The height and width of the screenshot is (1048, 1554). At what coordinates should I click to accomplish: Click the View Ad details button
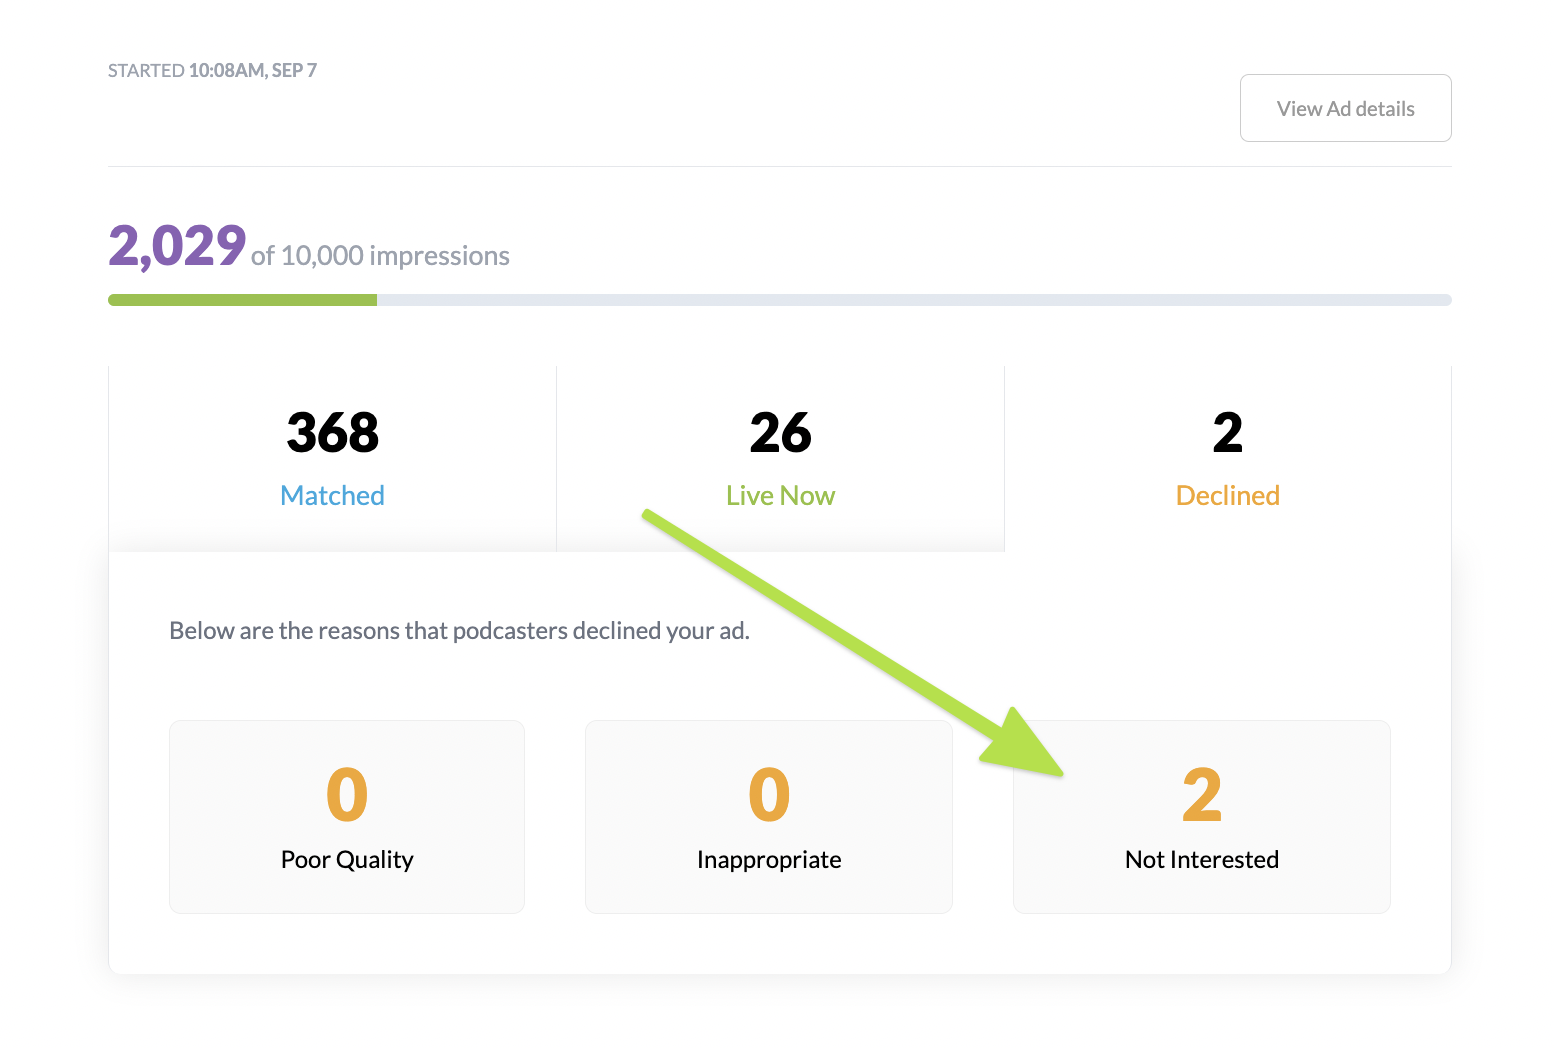(1345, 108)
